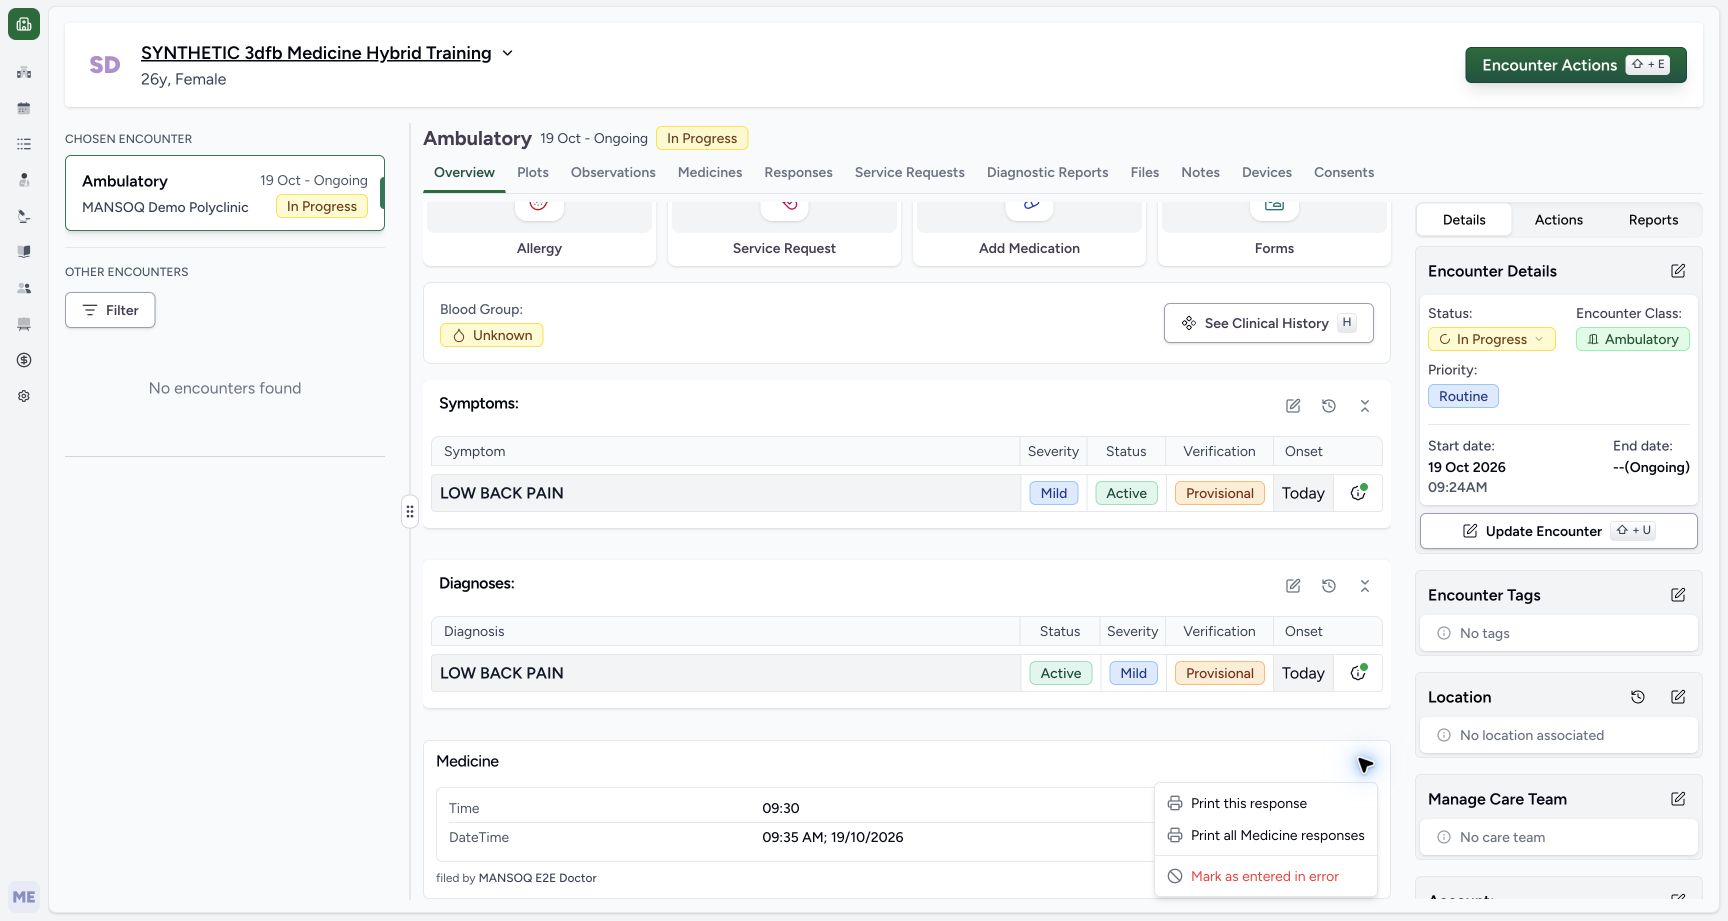This screenshot has width=1728, height=921.
Task: View Symptoms history clock icon
Action: pyautogui.click(x=1329, y=406)
